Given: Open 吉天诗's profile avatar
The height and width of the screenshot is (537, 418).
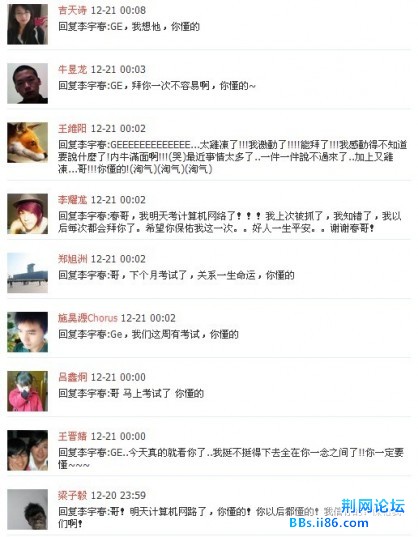Looking at the screenshot, I should tap(27, 24).
